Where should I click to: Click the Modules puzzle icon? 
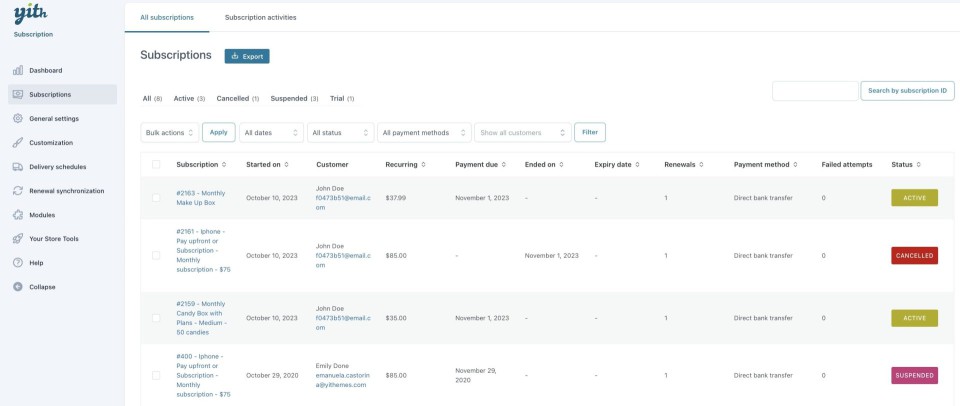18,215
